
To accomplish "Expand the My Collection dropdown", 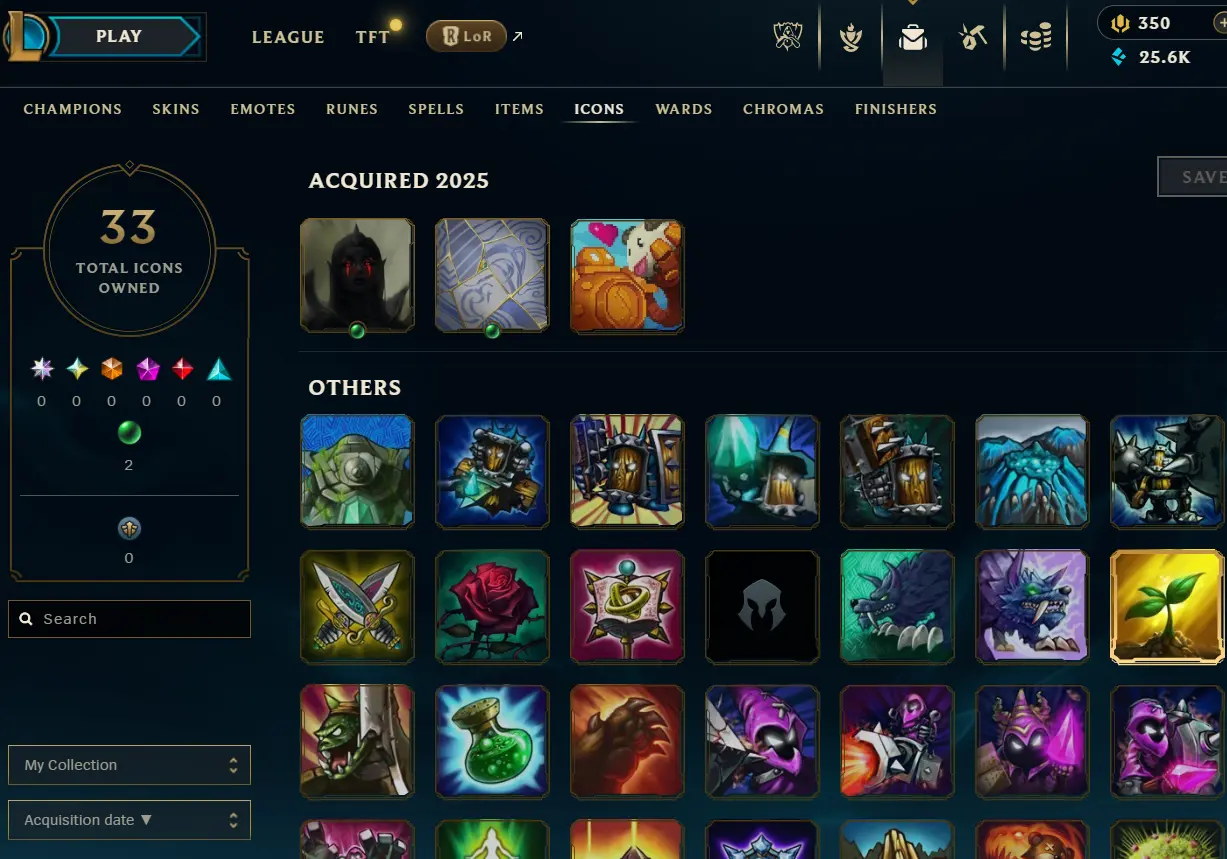I will pyautogui.click(x=129, y=765).
